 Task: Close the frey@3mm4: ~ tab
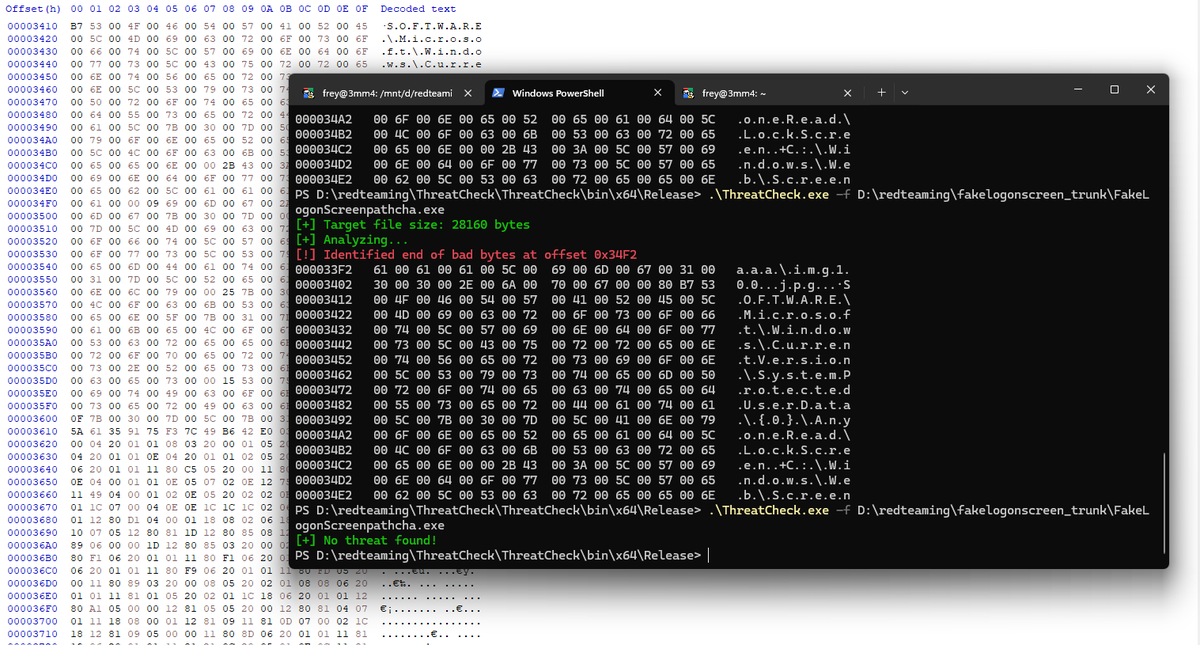(x=847, y=93)
